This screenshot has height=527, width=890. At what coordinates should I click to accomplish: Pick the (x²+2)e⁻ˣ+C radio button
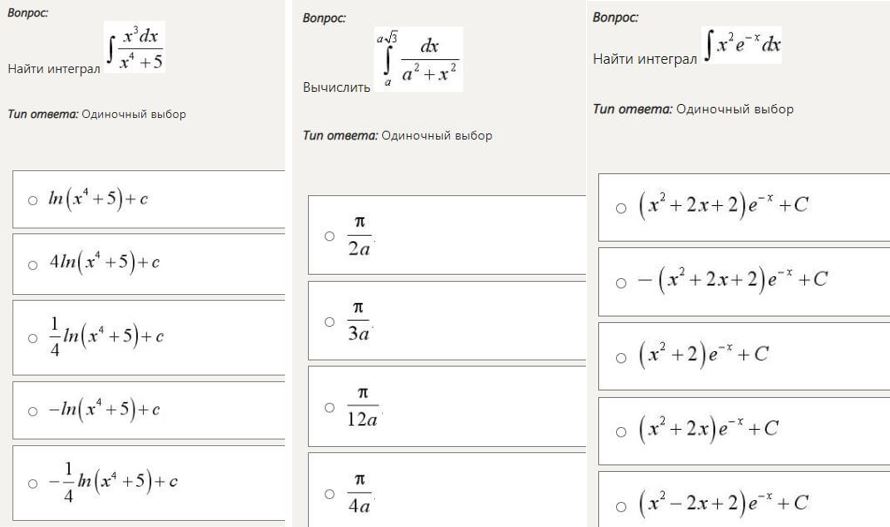coord(620,356)
